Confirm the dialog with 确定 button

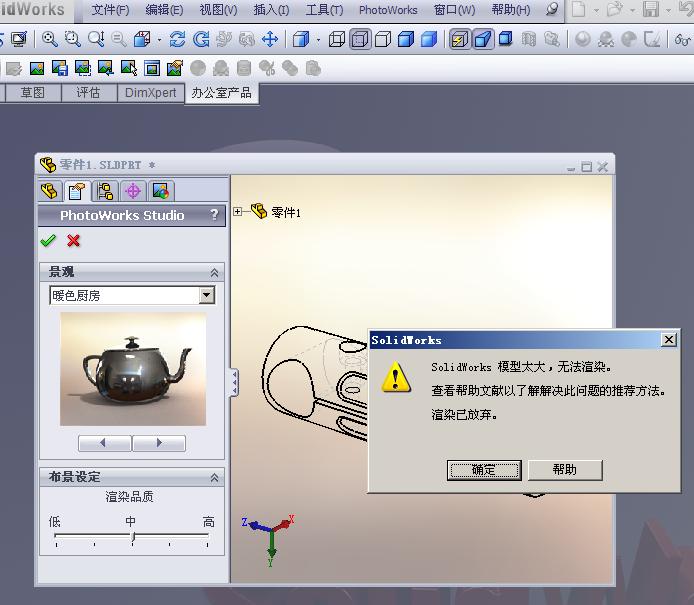click(484, 470)
